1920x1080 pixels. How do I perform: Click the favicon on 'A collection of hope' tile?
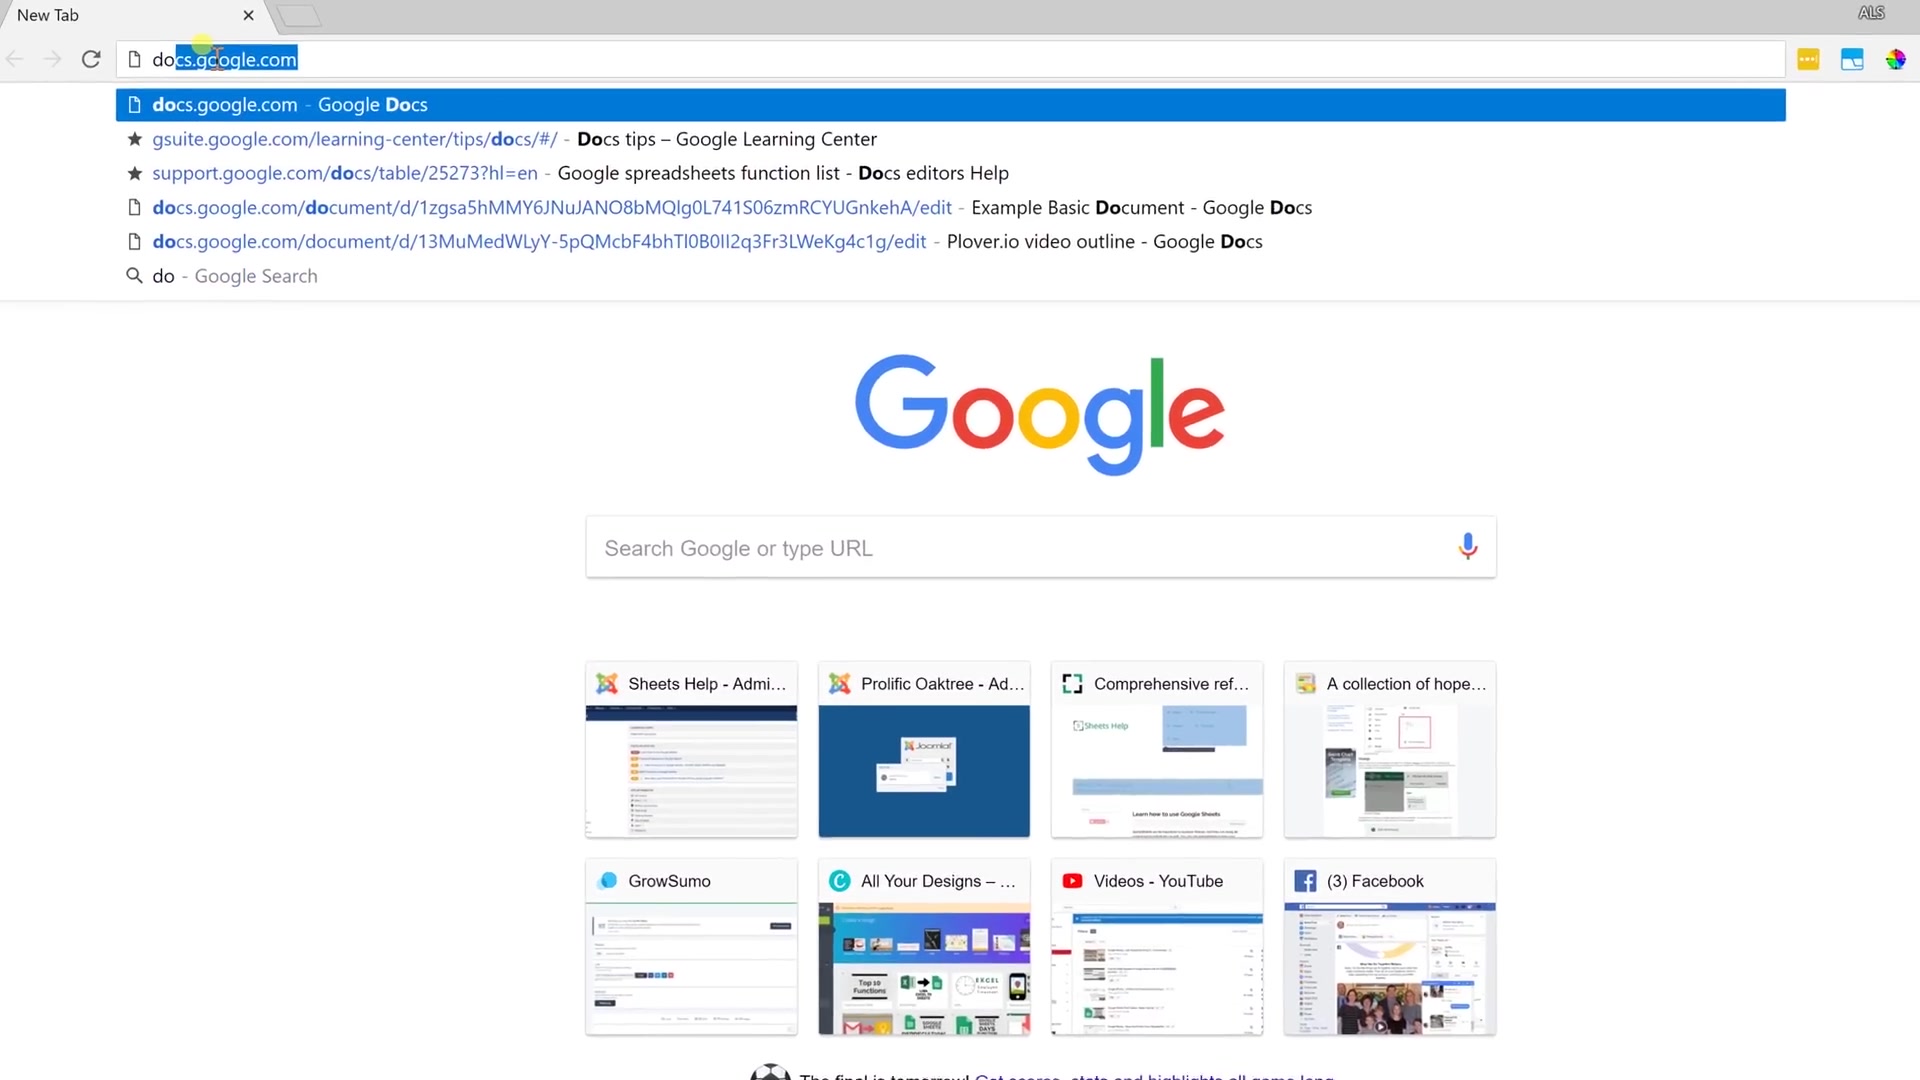(1305, 683)
